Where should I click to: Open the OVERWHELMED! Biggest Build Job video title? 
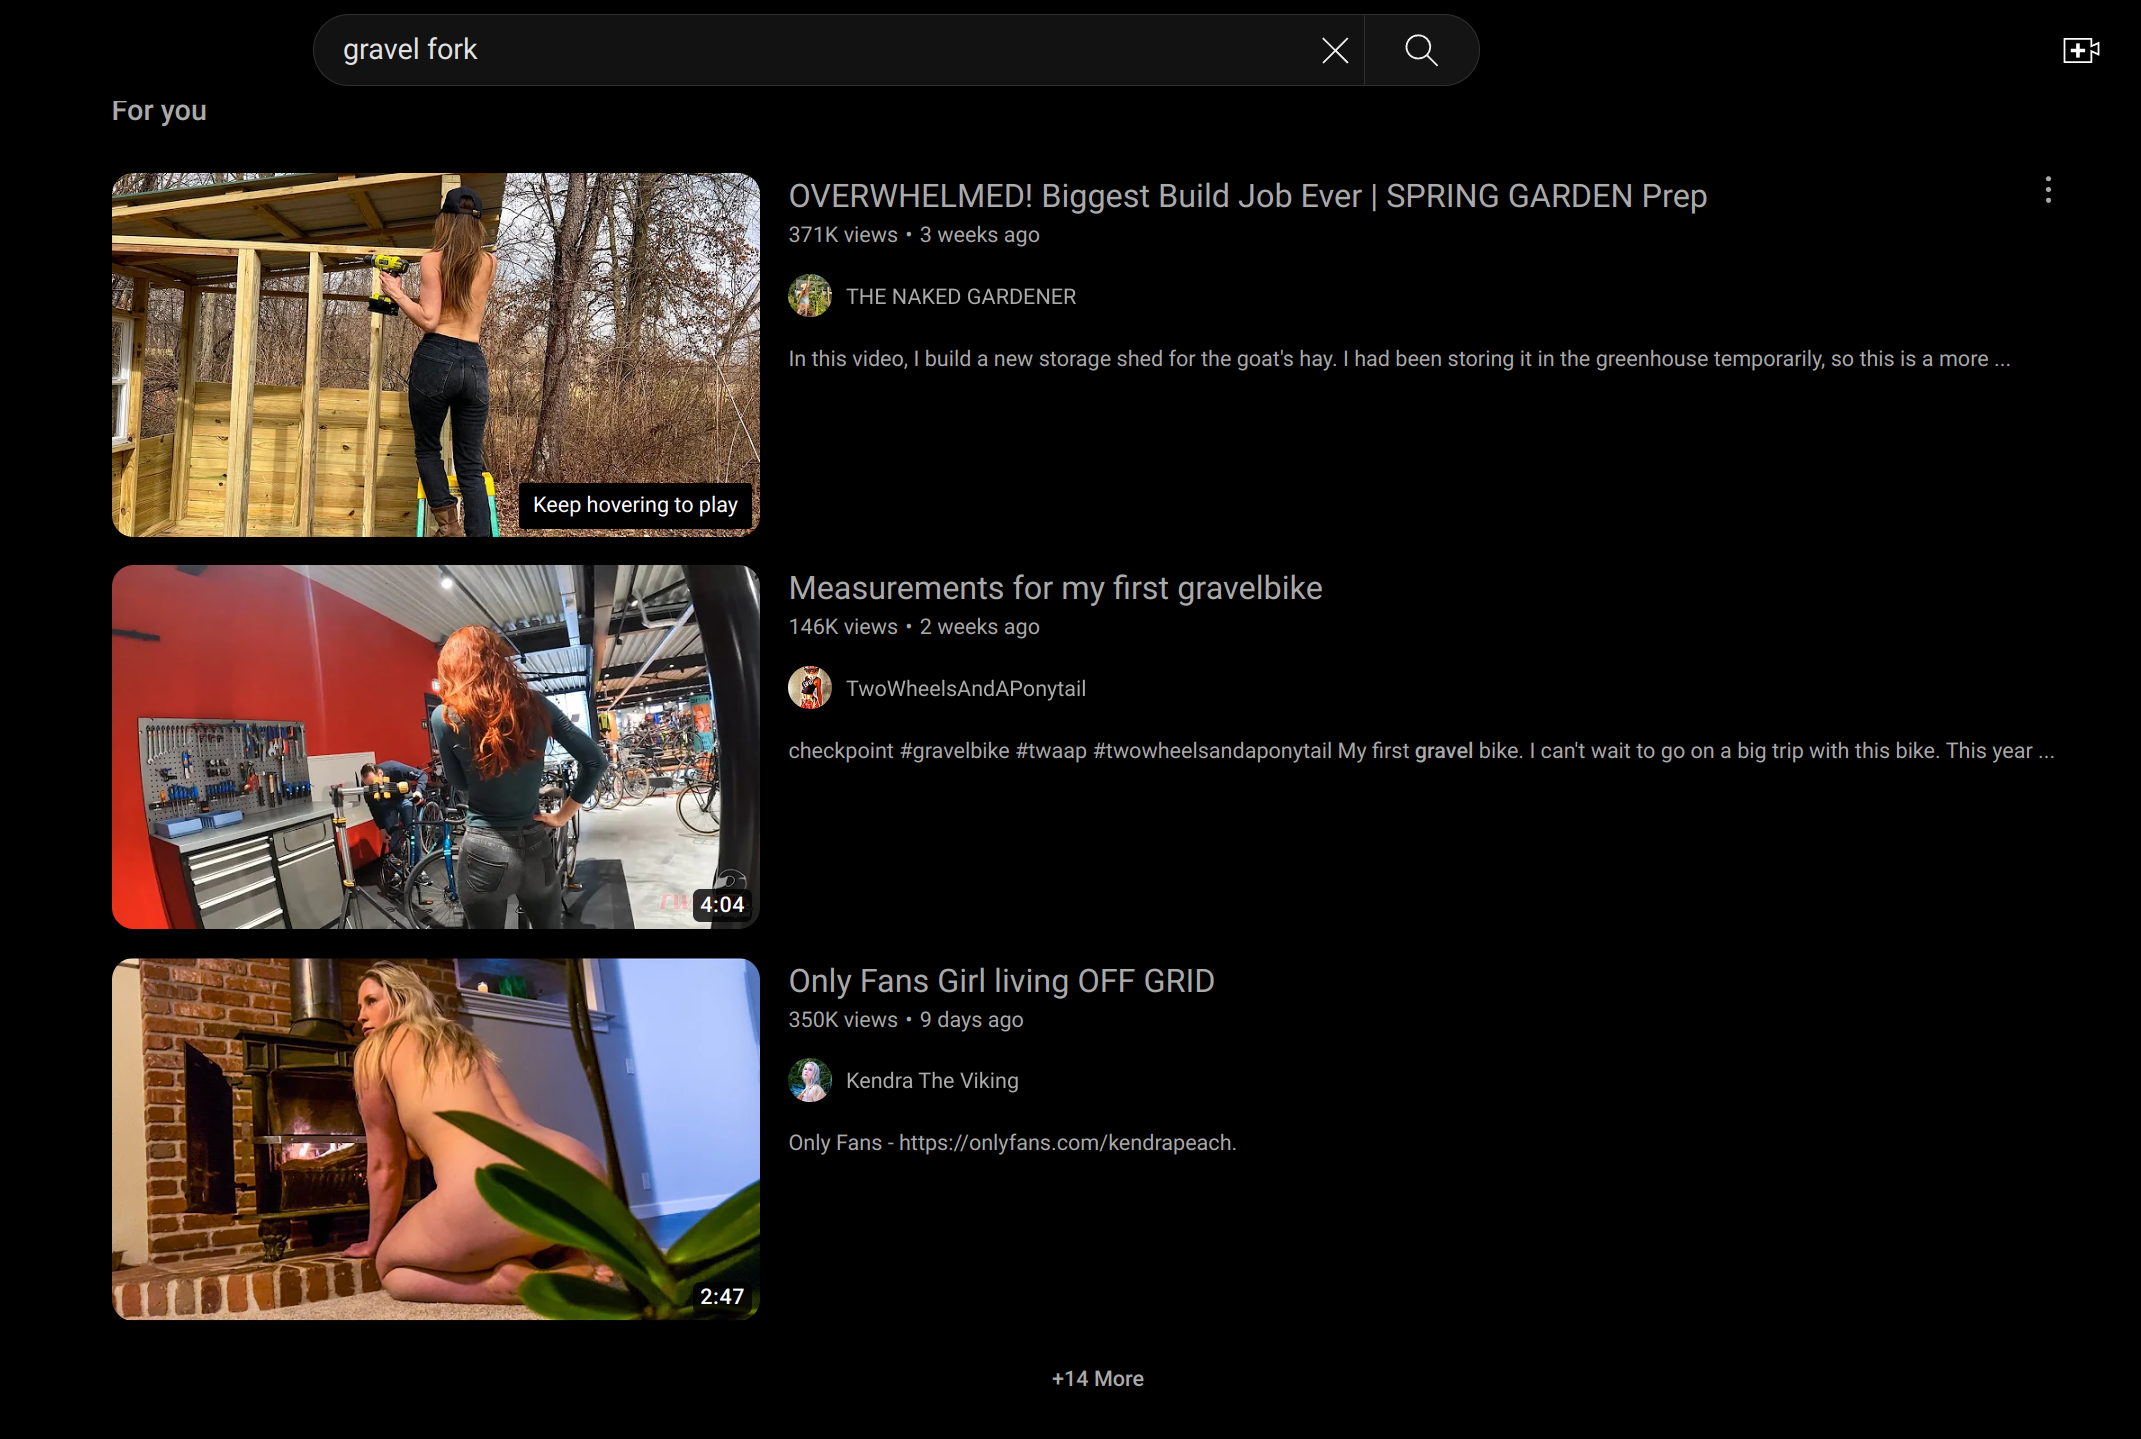point(1247,196)
